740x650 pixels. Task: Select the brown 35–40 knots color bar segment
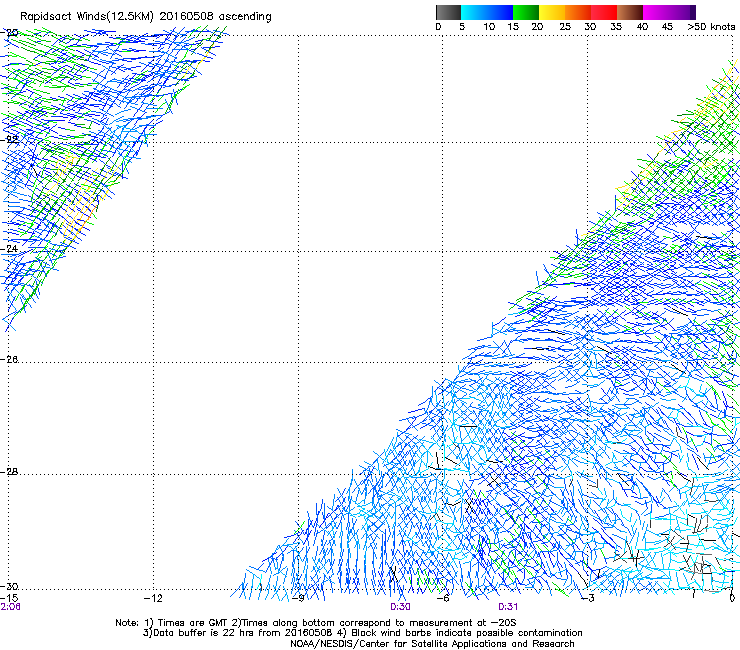630,12
